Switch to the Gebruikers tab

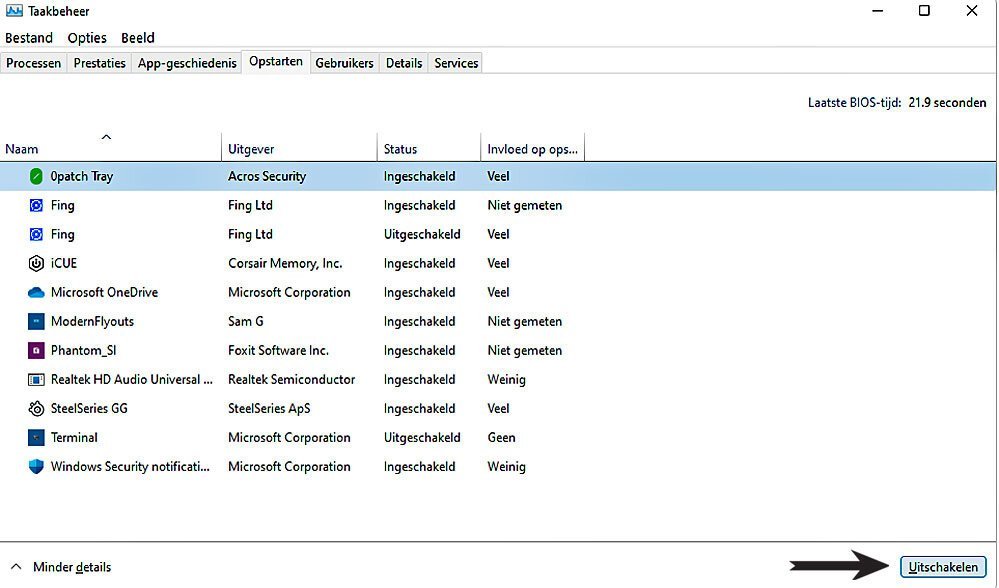pyautogui.click(x=344, y=63)
